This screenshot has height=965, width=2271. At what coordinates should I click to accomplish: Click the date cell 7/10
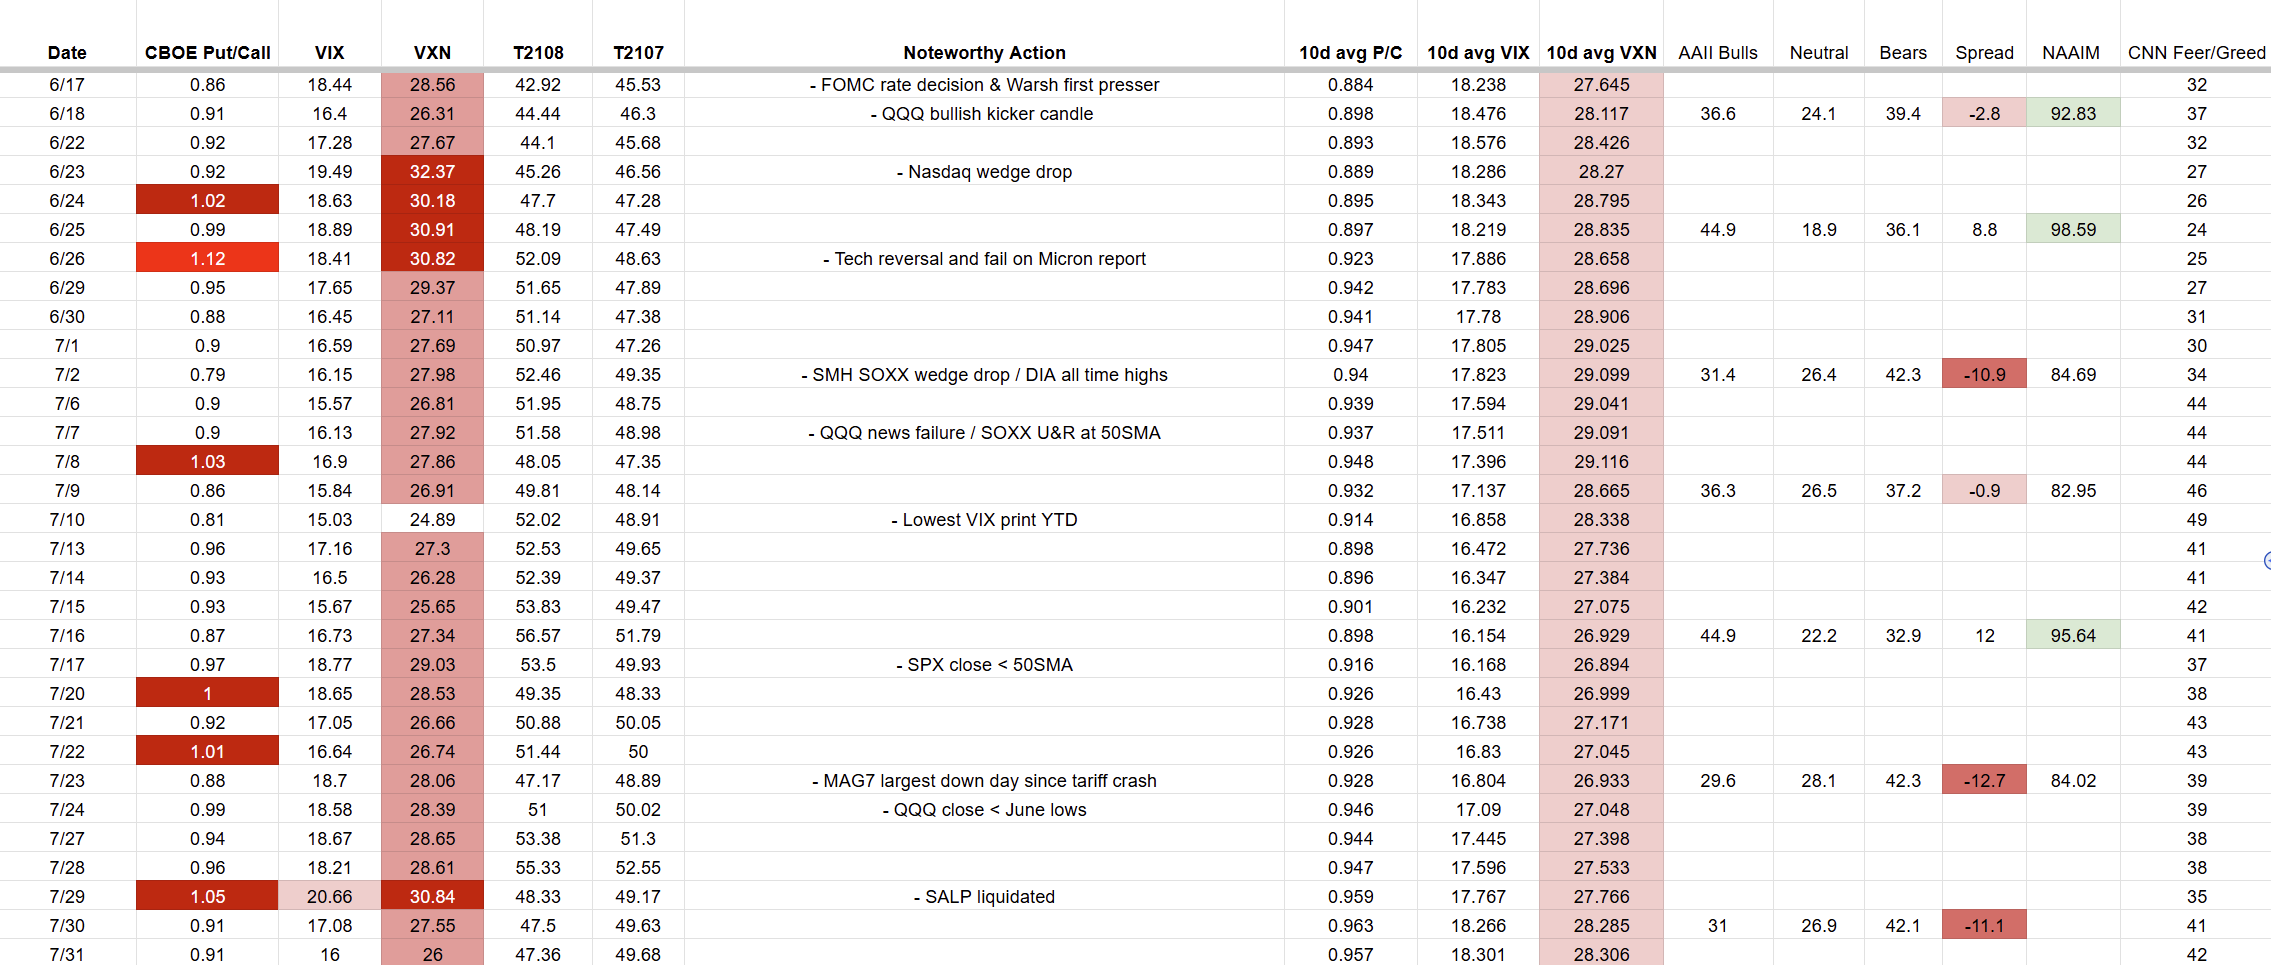pyautogui.click(x=67, y=520)
